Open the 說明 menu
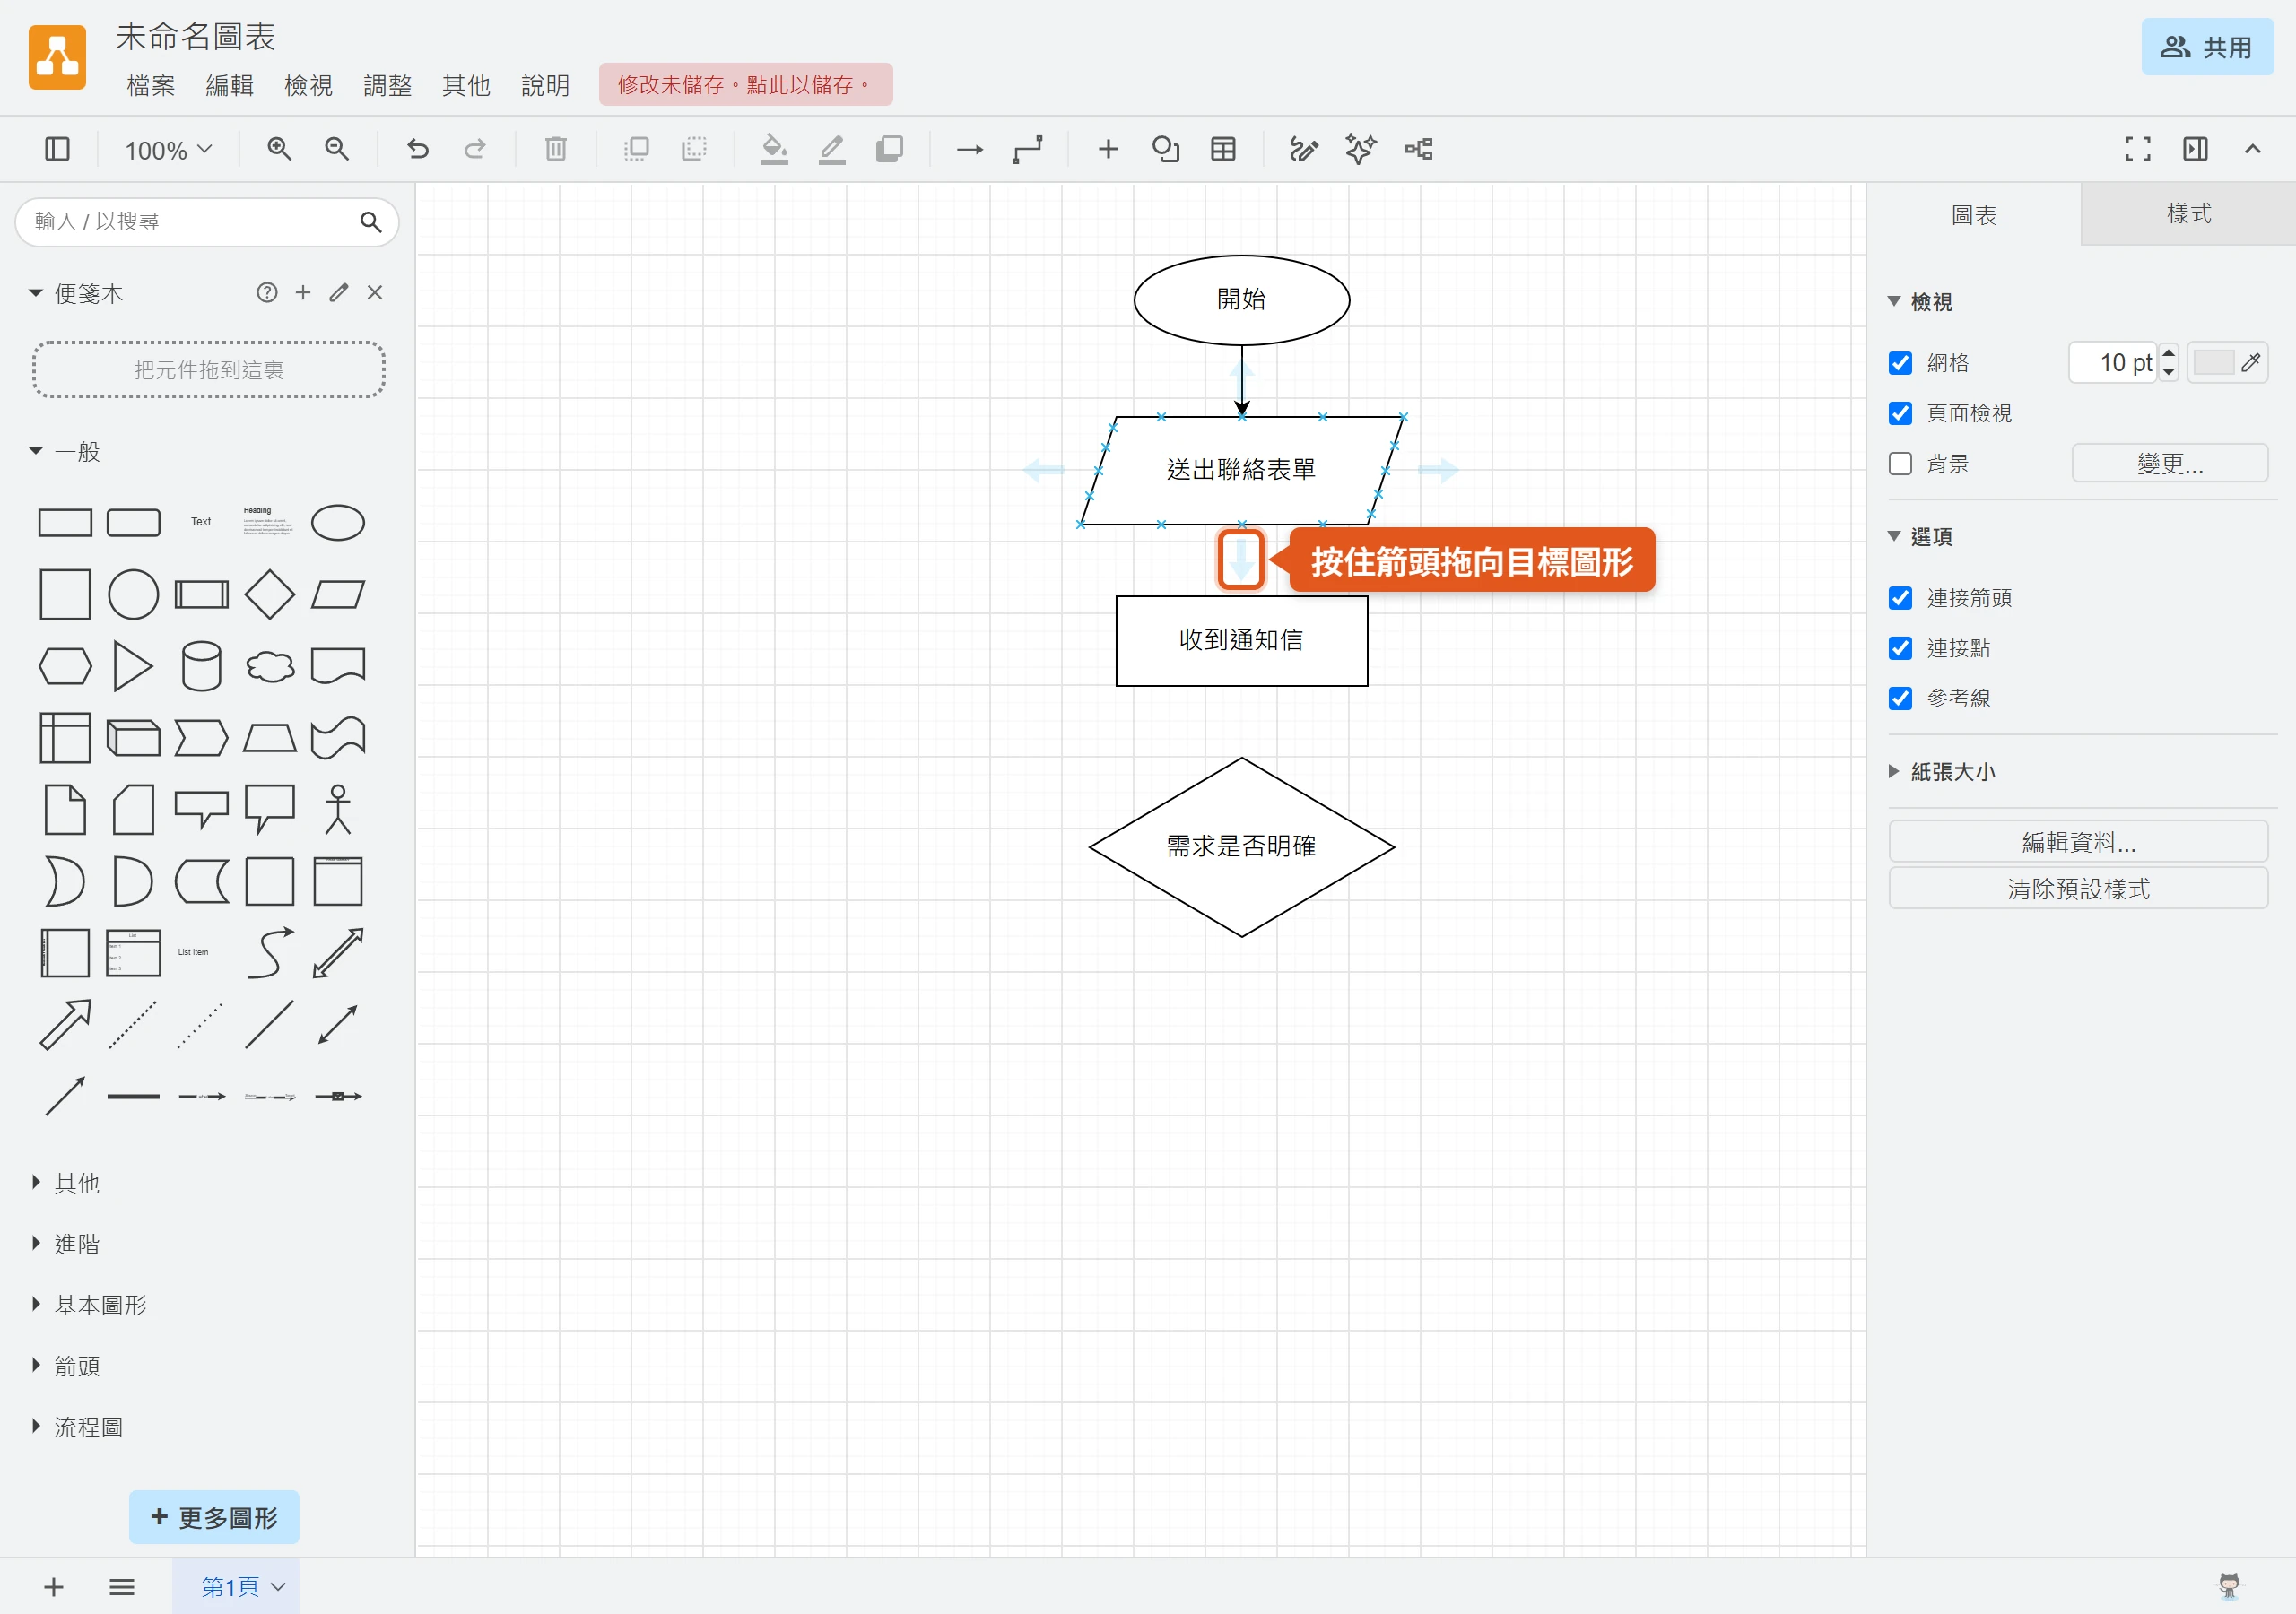Viewport: 2296px width, 1614px height. 545,86
